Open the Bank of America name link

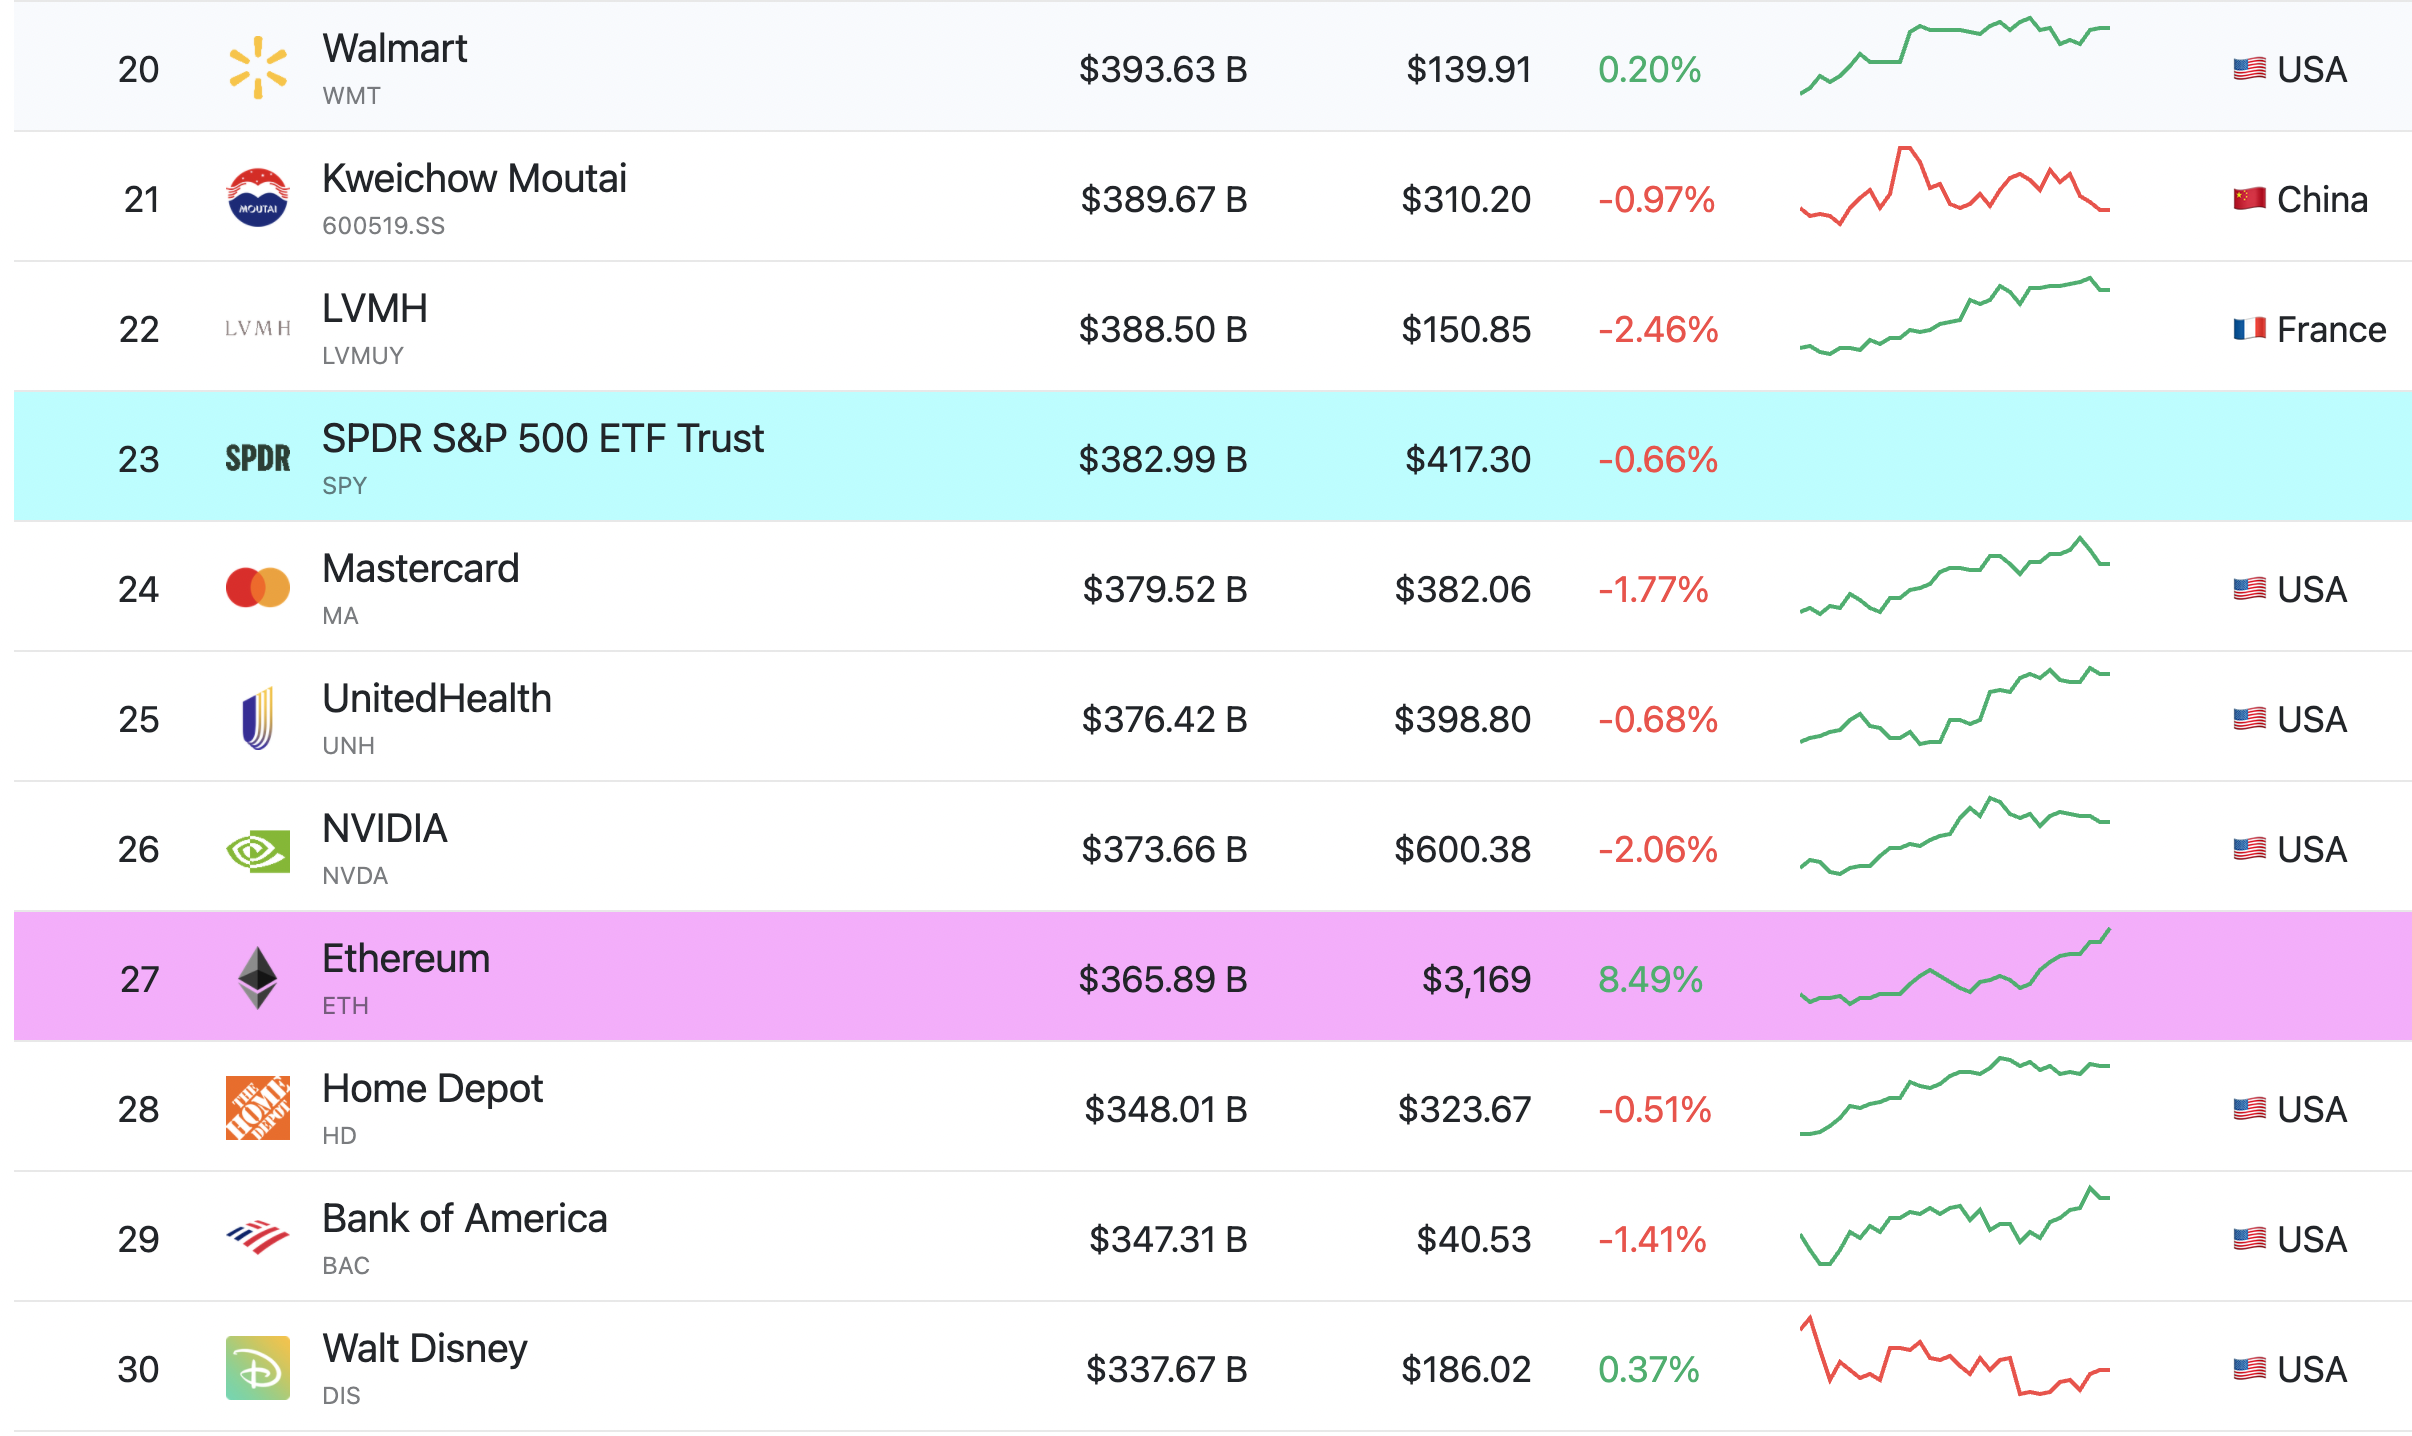465,1218
